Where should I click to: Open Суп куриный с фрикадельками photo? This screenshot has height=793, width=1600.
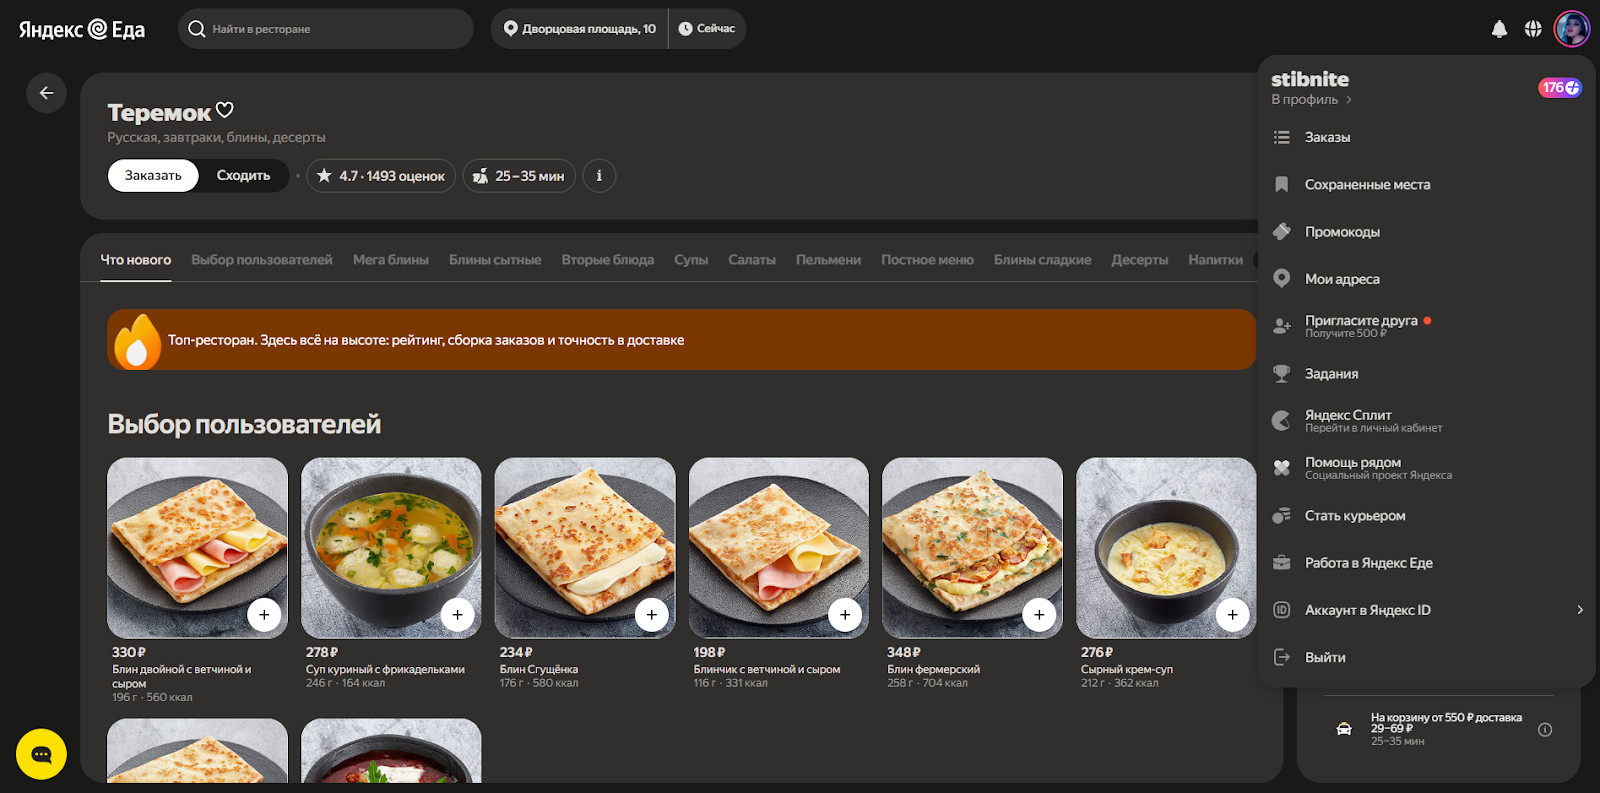(x=391, y=548)
